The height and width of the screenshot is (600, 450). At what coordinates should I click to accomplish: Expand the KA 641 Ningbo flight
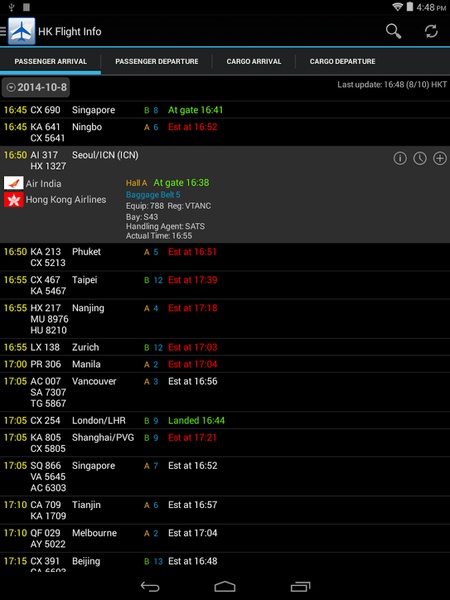coord(225,132)
